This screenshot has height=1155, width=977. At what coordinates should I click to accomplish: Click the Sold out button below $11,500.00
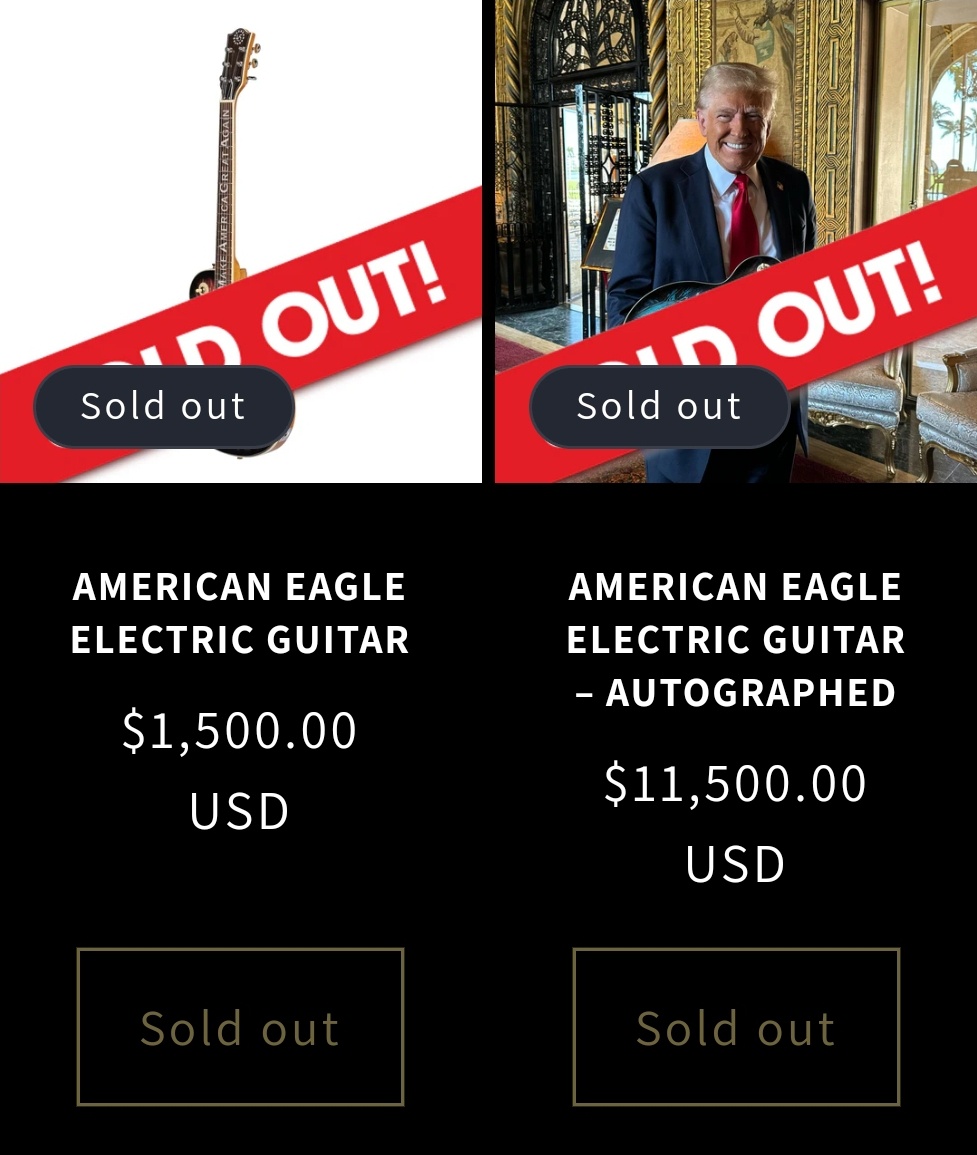click(736, 1027)
